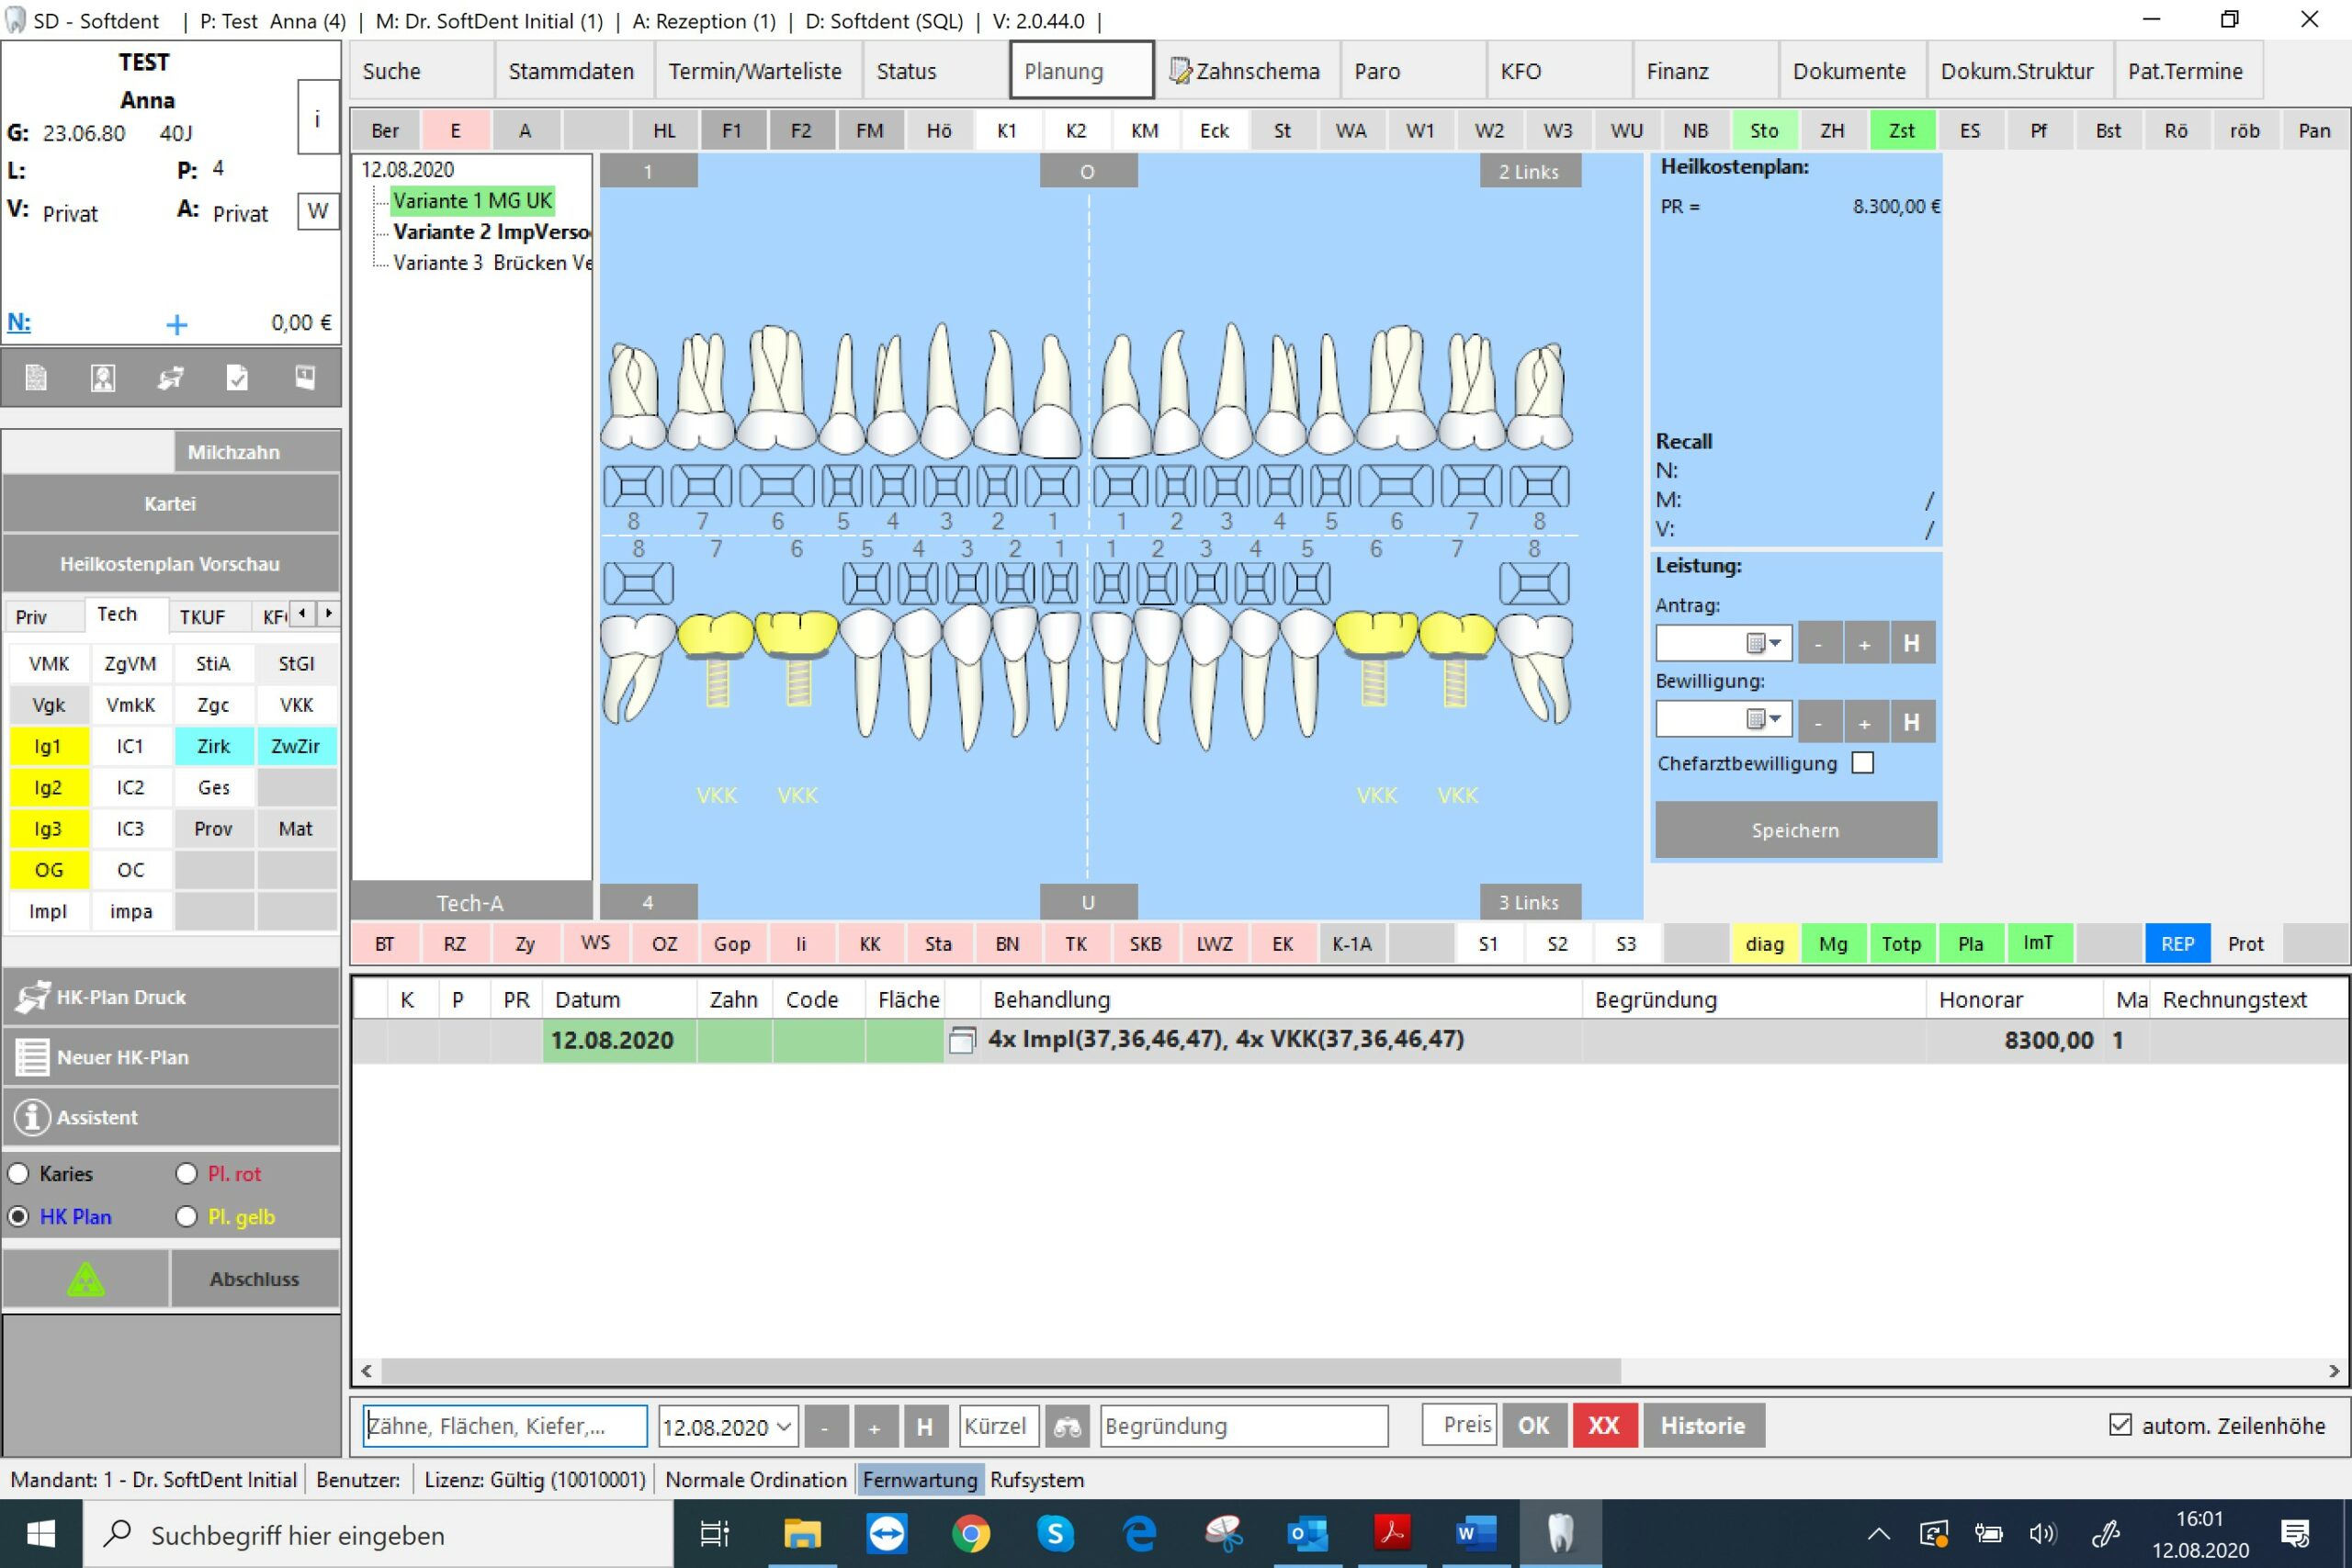The width and height of the screenshot is (2352, 1568).
Task: Select the Karies radio button
Action: (x=19, y=1174)
